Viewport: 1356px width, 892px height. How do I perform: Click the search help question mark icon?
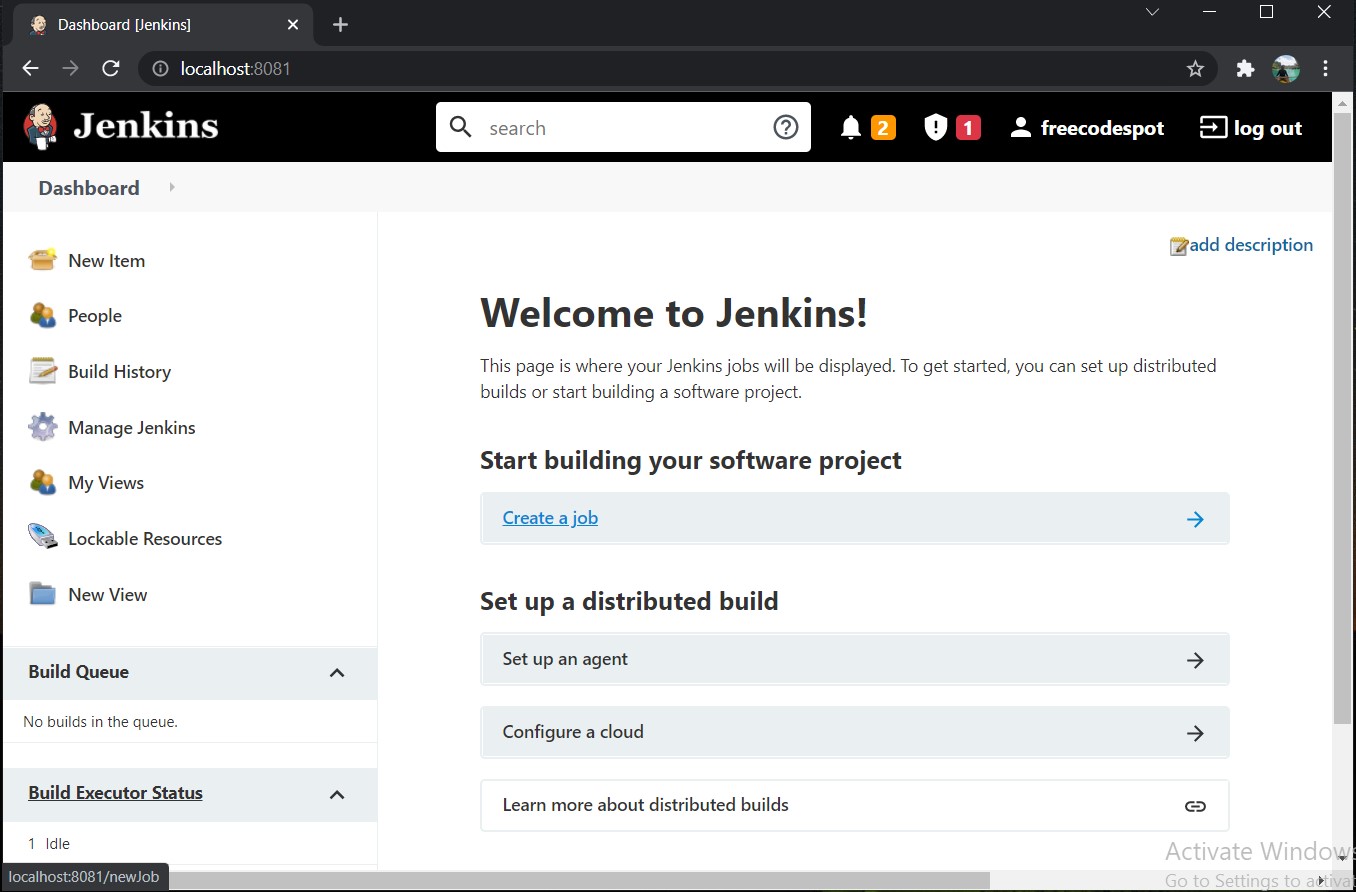point(786,127)
